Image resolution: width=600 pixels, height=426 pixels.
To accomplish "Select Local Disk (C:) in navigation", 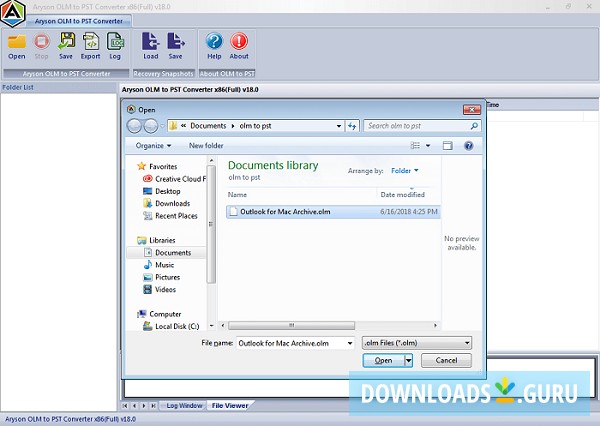I will (x=171, y=326).
